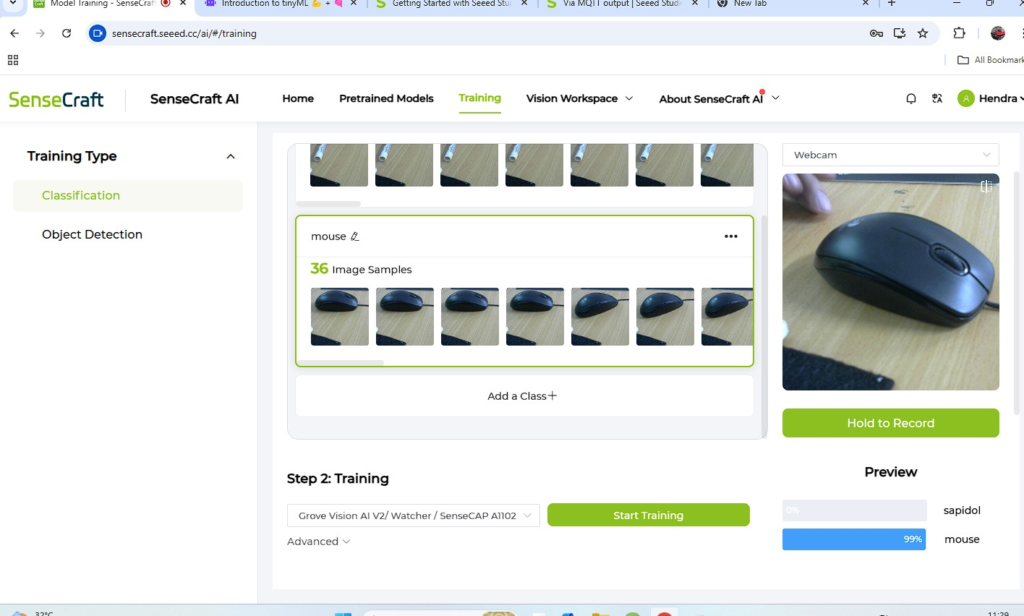Open the All Bookmarks folder
The image size is (1024, 616).
[990, 60]
